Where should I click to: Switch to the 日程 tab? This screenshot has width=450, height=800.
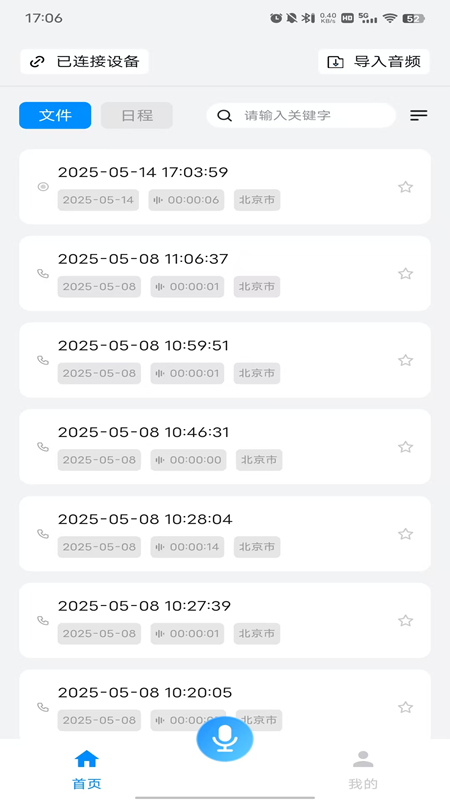[137, 115]
